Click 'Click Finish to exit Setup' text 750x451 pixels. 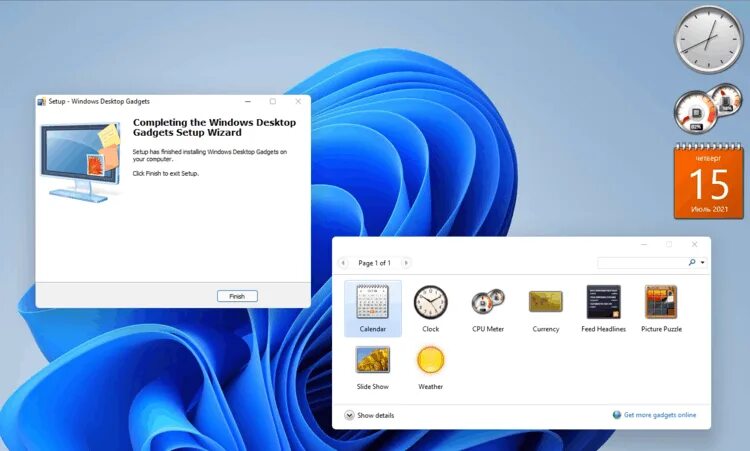click(x=165, y=173)
